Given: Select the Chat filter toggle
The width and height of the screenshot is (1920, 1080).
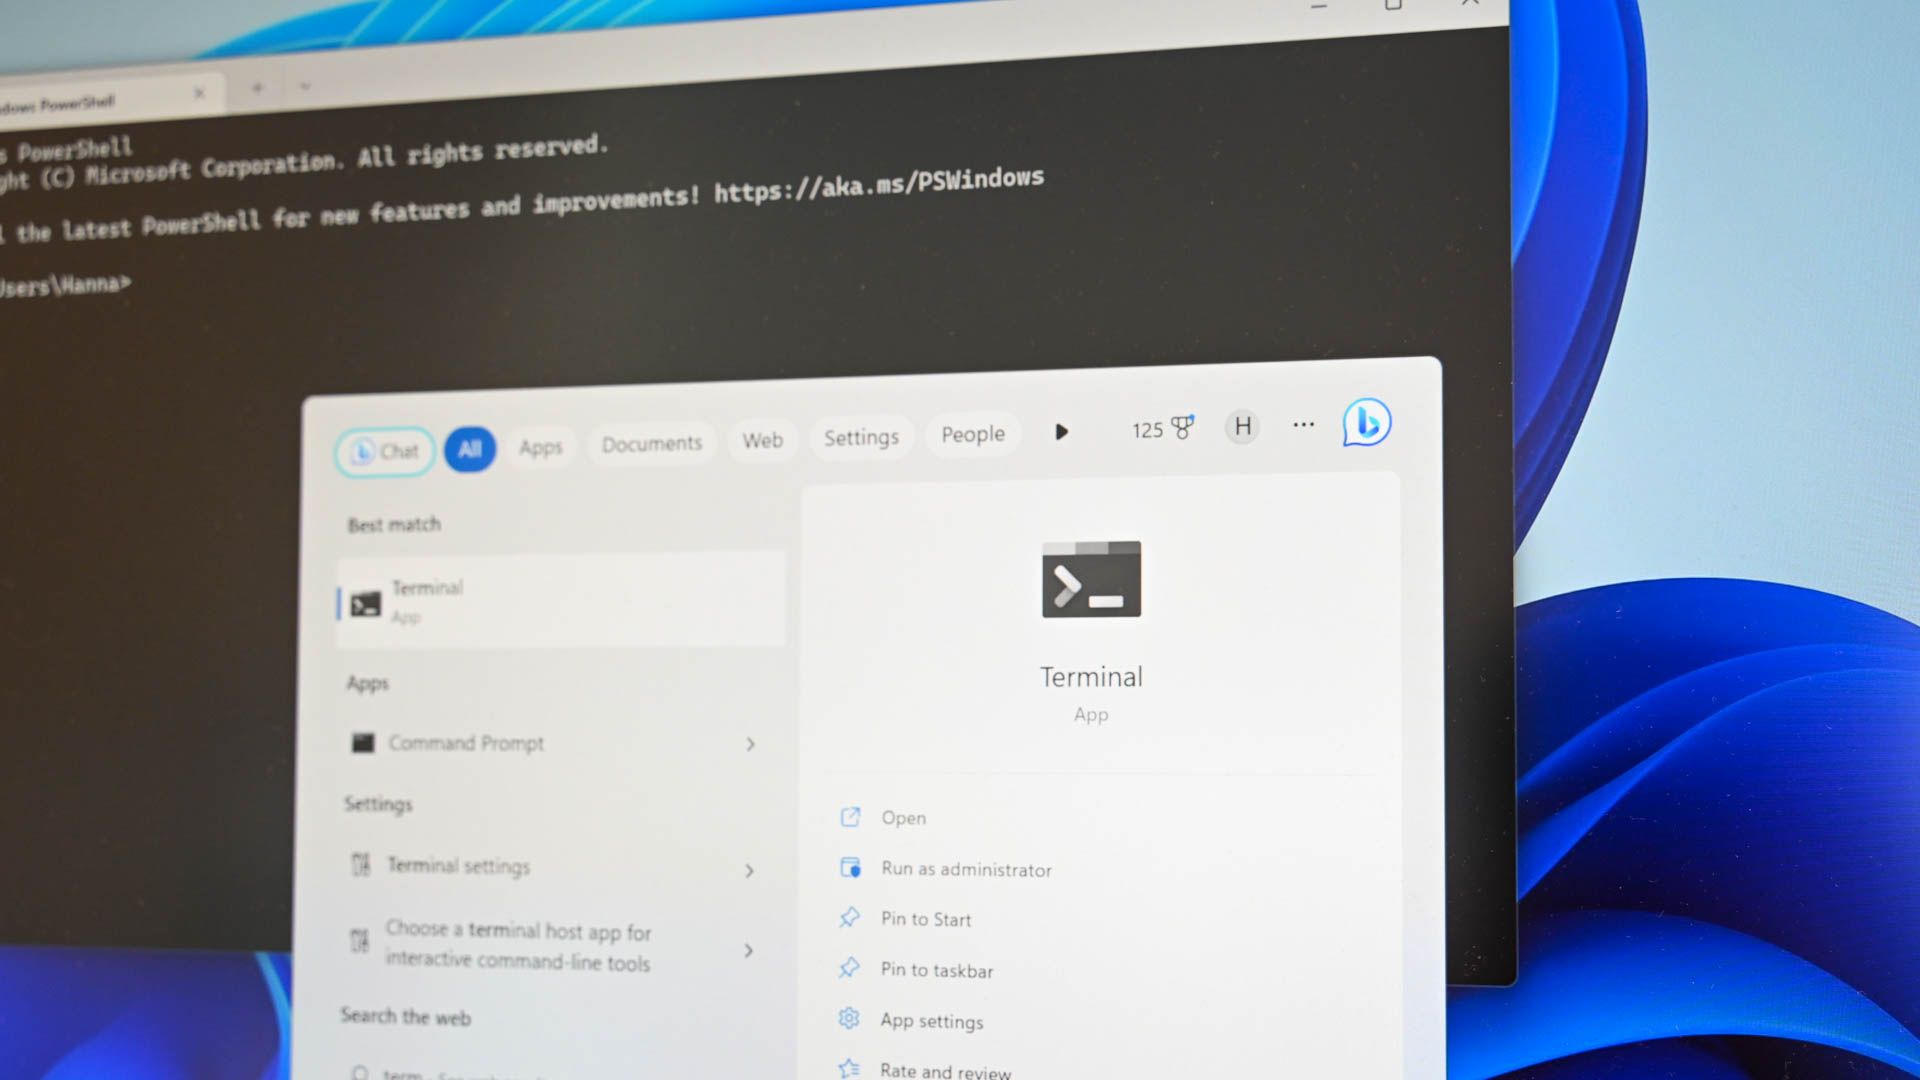Looking at the screenshot, I should coord(385,450).
